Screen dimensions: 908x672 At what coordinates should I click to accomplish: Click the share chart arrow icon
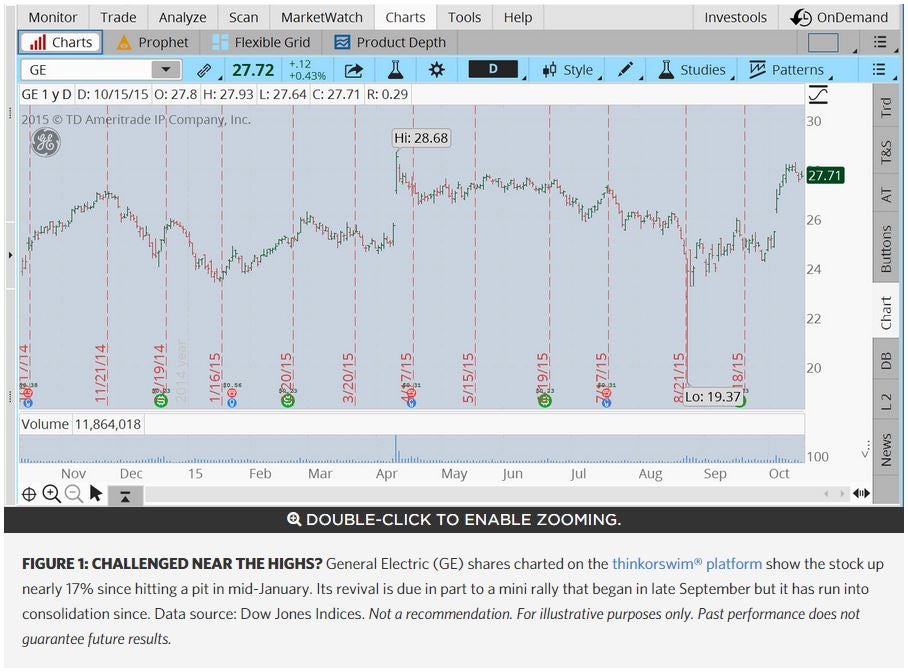[x=353, y=70]
